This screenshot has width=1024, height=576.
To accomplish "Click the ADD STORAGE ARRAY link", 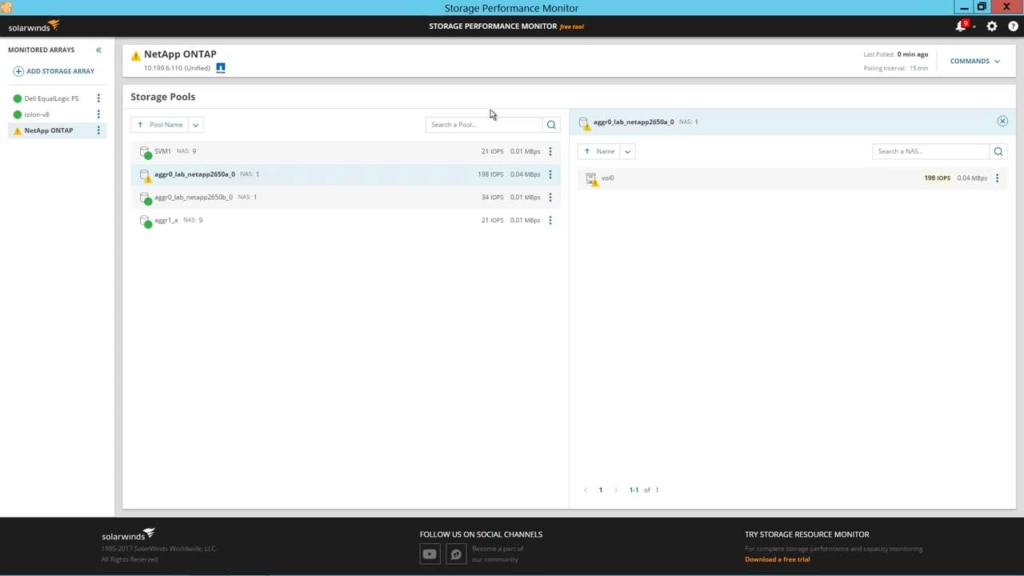I will (55, 70).
